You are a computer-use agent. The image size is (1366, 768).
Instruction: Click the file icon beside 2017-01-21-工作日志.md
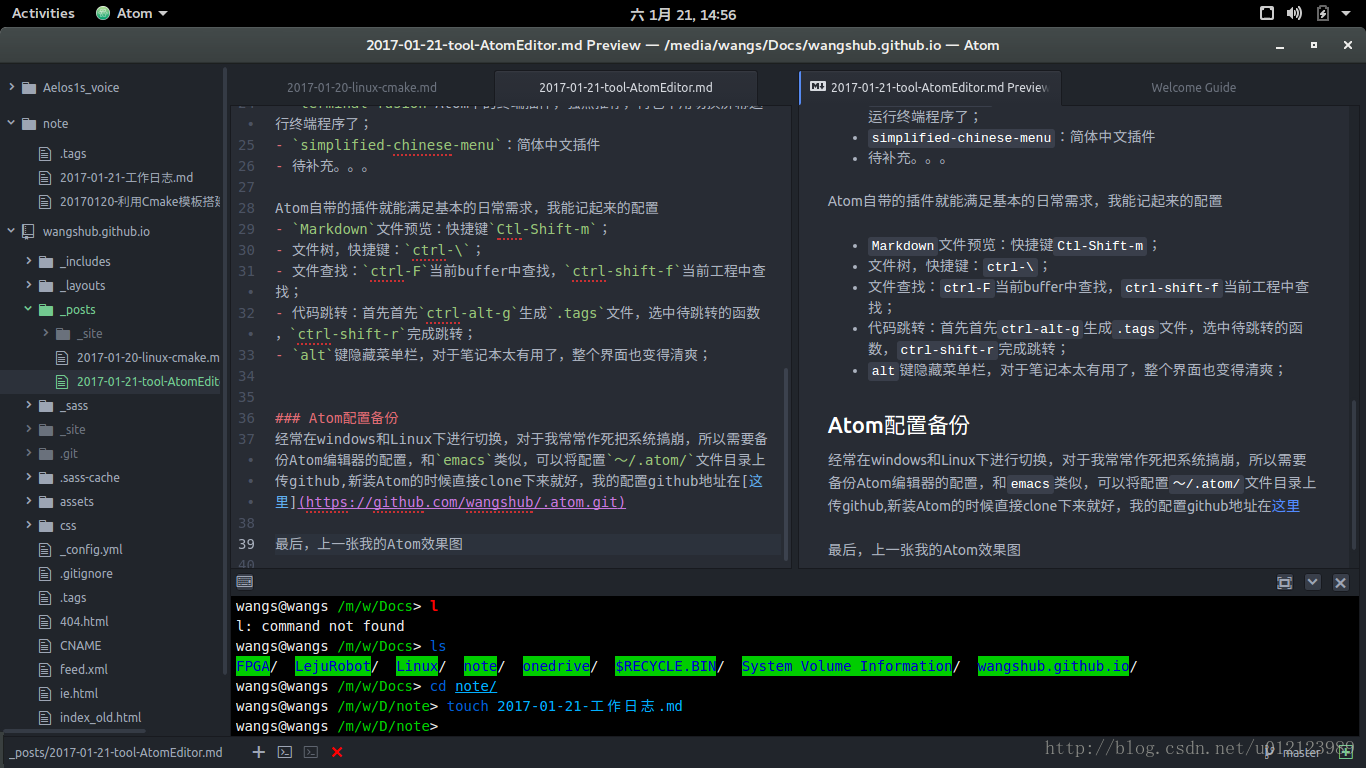pyautogui.click(x=44, y=178)
